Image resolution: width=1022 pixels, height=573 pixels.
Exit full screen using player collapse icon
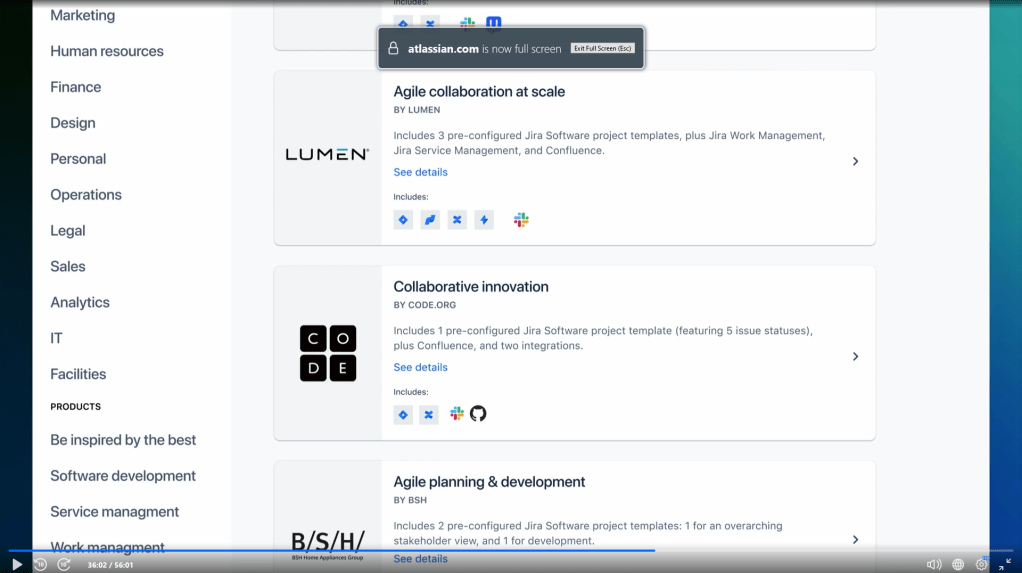[x=1004, y=564]
